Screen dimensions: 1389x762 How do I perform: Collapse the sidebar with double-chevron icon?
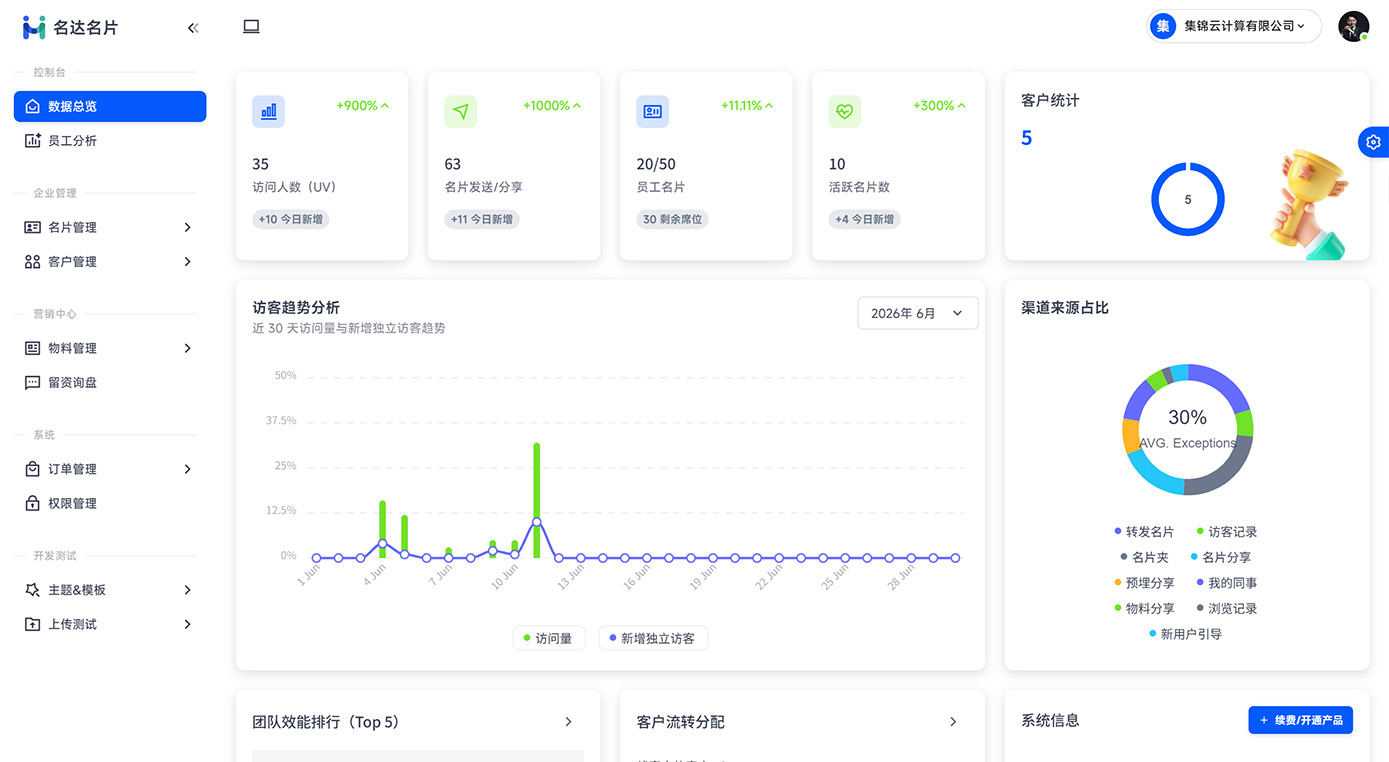[x=193, y=28]
